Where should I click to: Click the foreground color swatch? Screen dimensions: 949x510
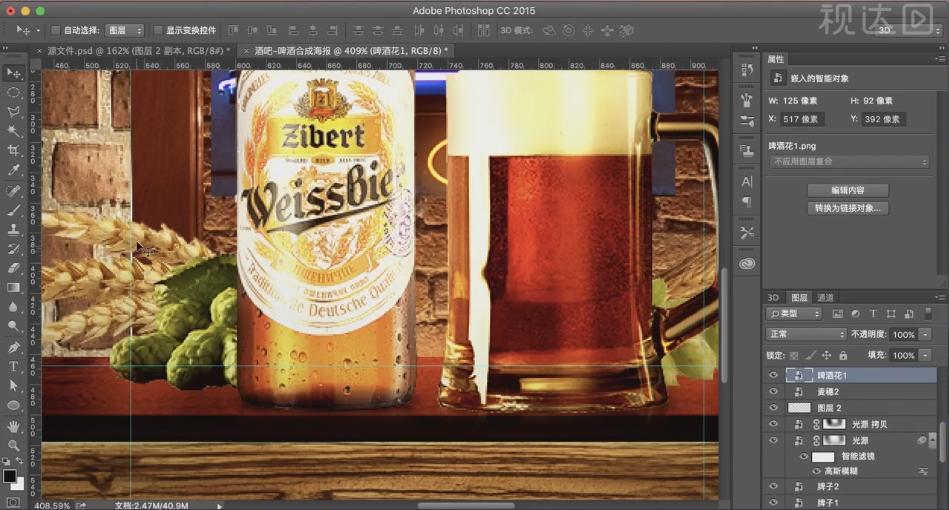pos(9,475)
